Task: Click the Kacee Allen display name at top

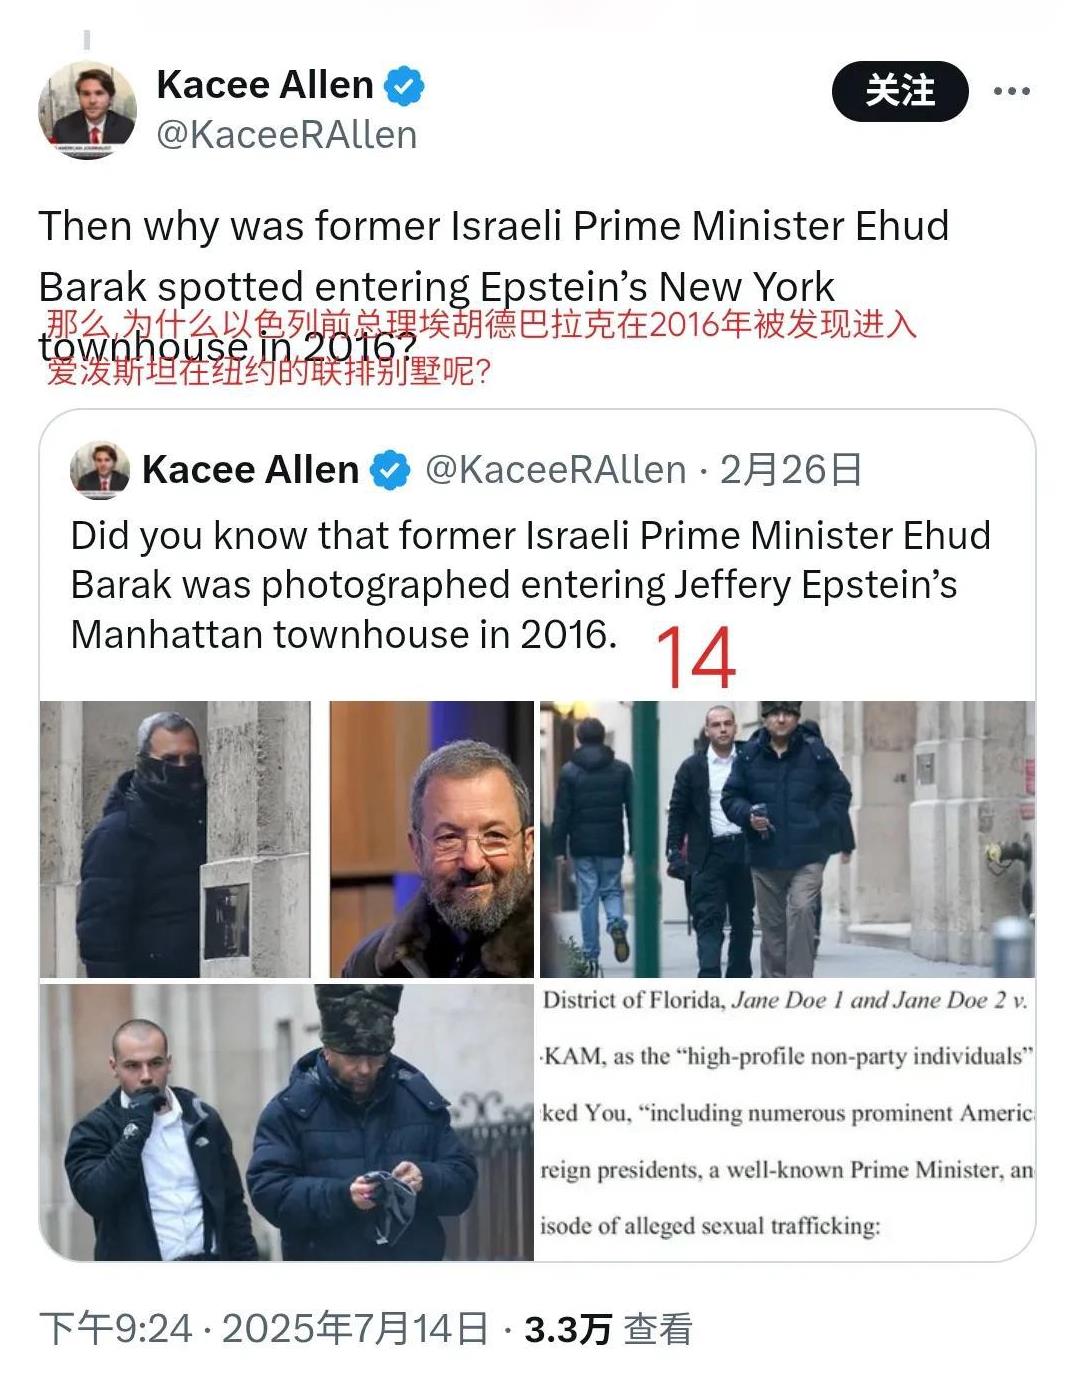Action: 265,85
